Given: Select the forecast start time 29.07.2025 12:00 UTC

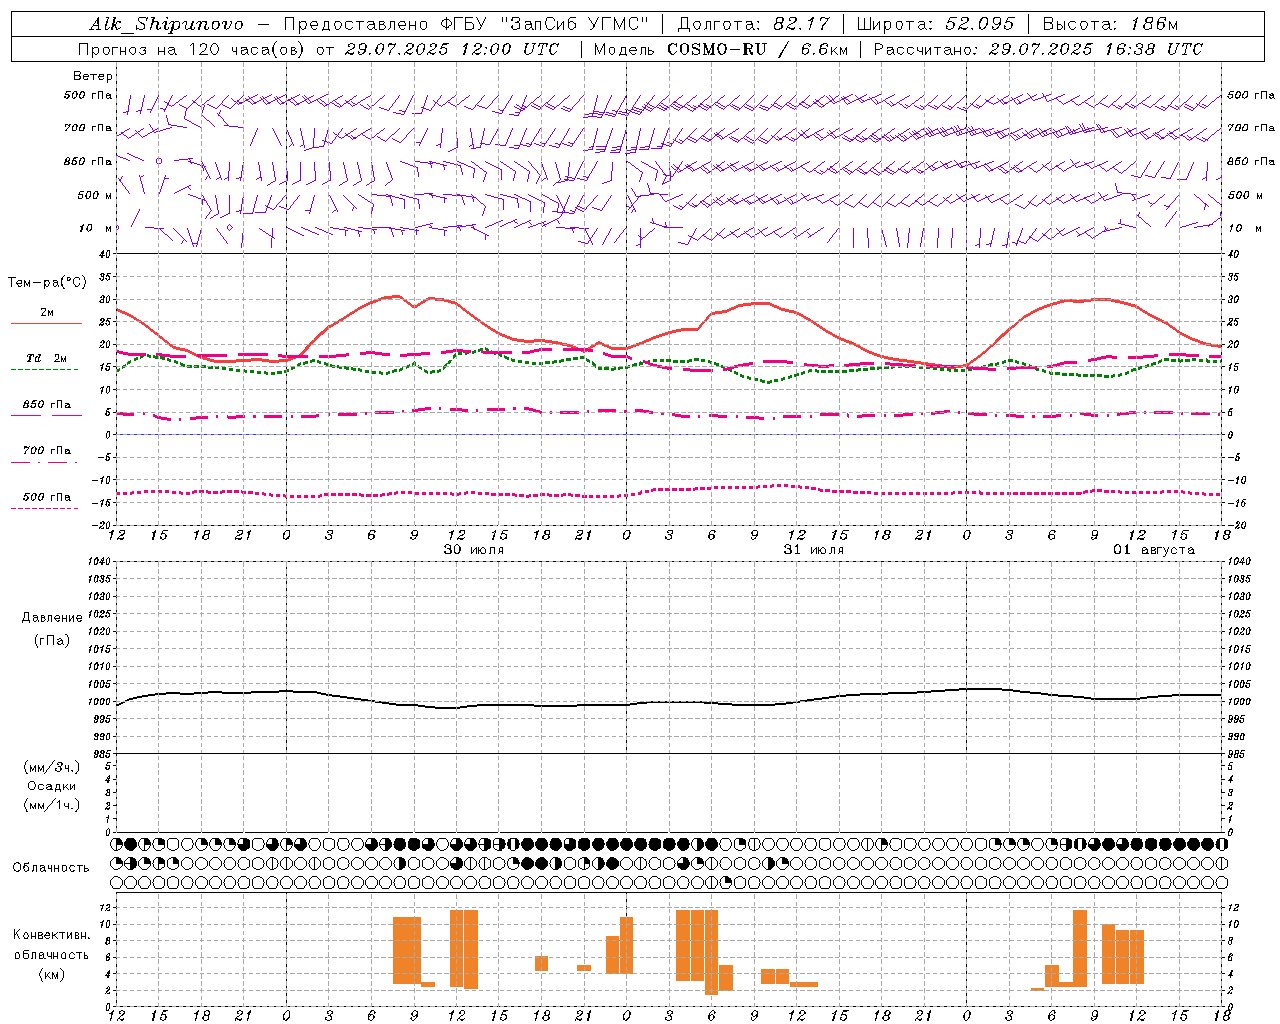Looking at the screenshot, I should 451,49.
